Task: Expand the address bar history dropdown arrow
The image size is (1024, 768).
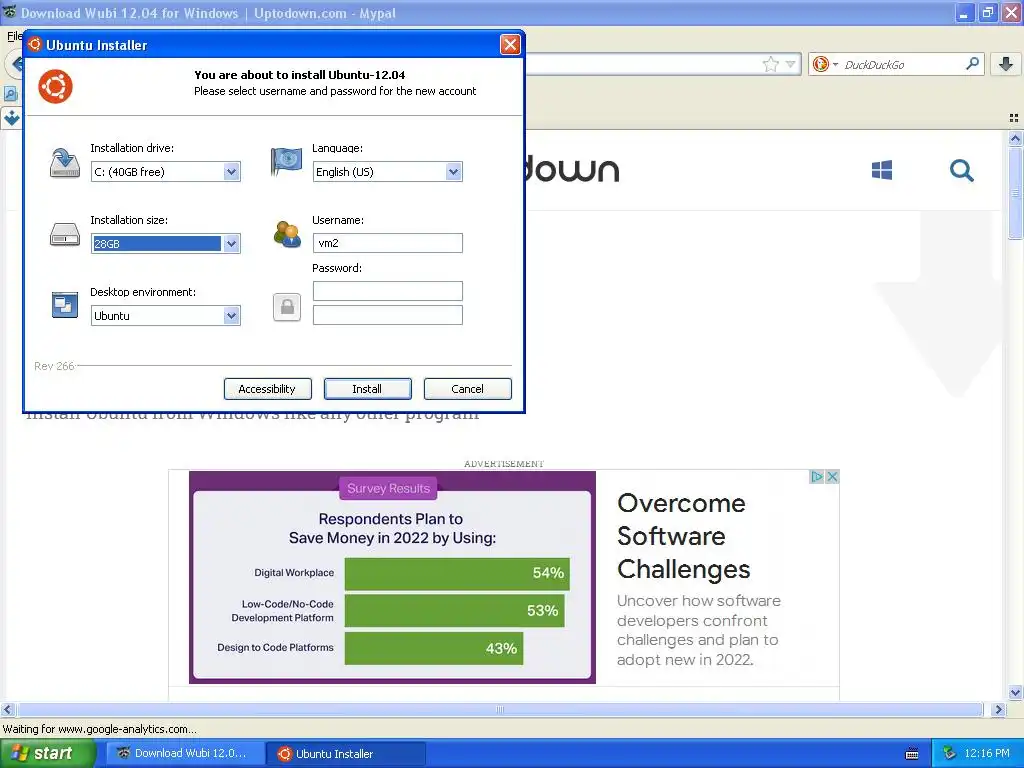Action: [790, 64]
